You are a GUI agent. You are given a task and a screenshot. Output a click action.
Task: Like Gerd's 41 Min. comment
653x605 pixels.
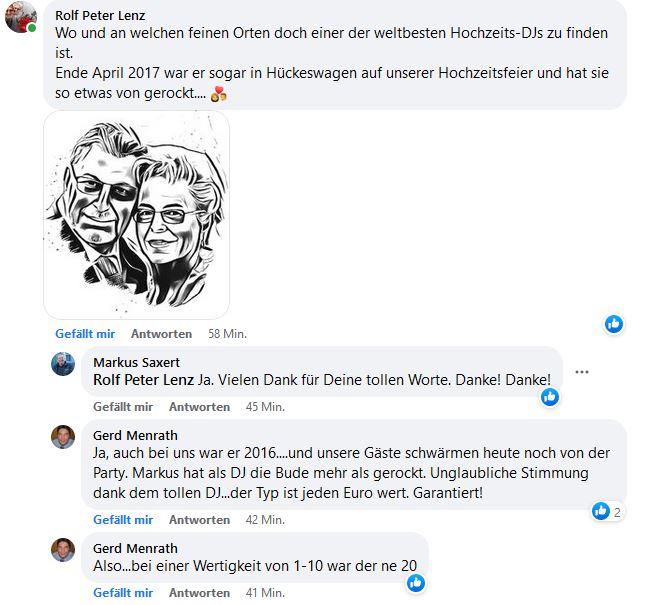[123, 593]
